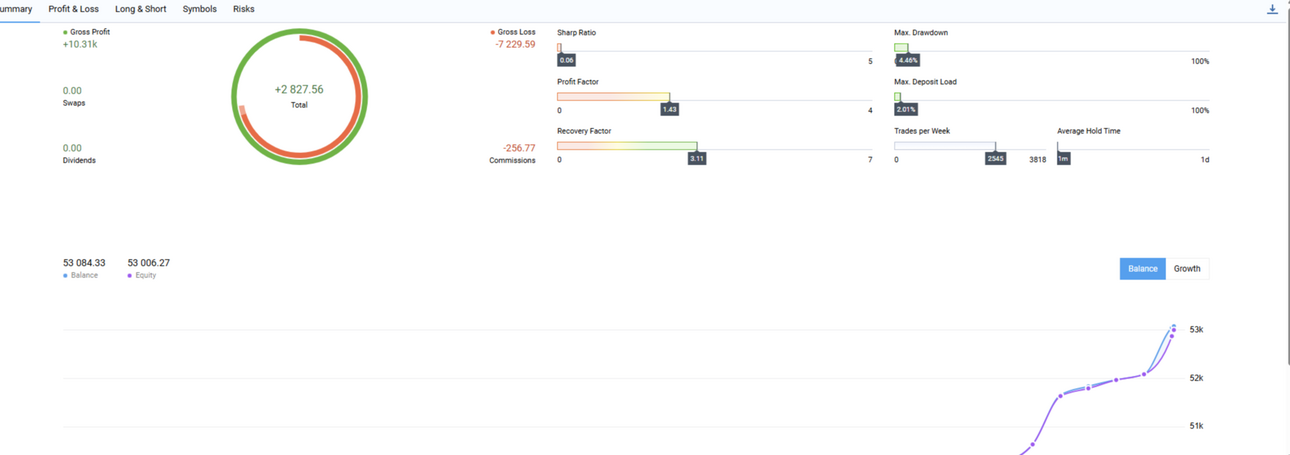This screenshot has width=1290, height=455.
Task: Switch to the Profit & Loss tab
Action: pos(74,9)
